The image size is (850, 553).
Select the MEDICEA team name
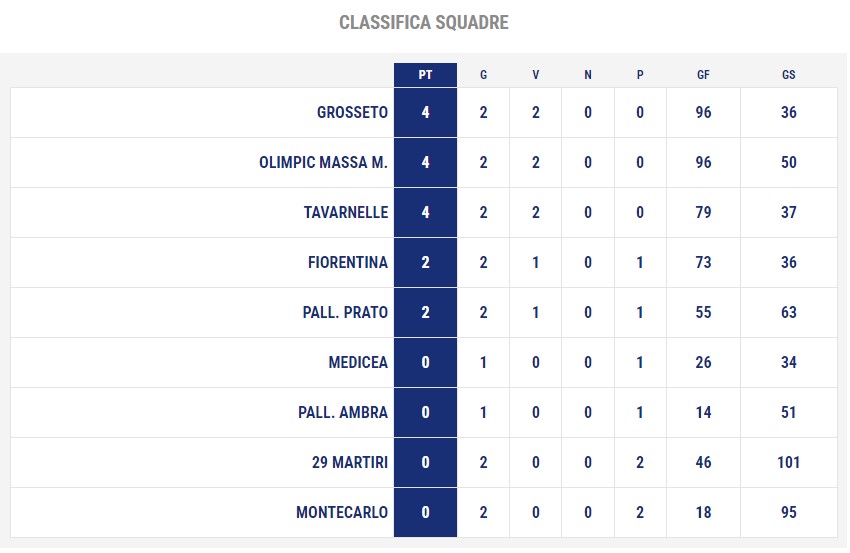coord(358,362)
